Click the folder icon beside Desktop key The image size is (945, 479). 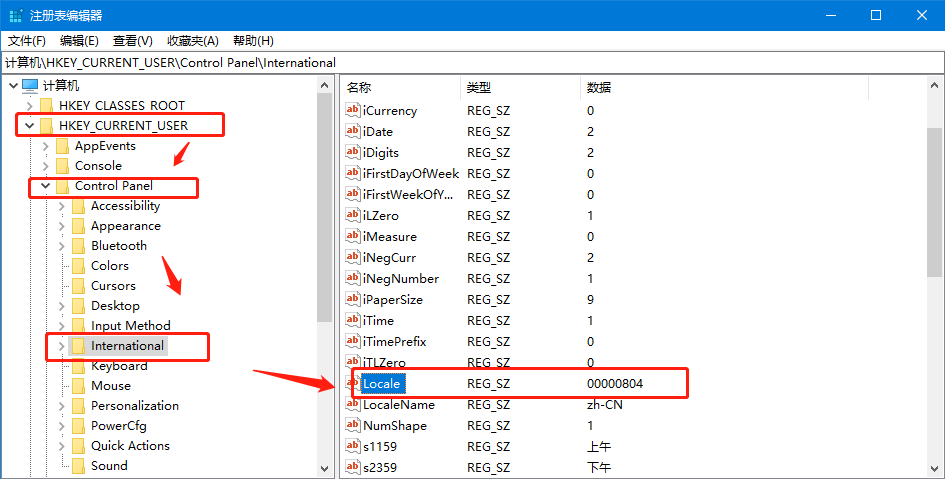(x=78, y=306)
